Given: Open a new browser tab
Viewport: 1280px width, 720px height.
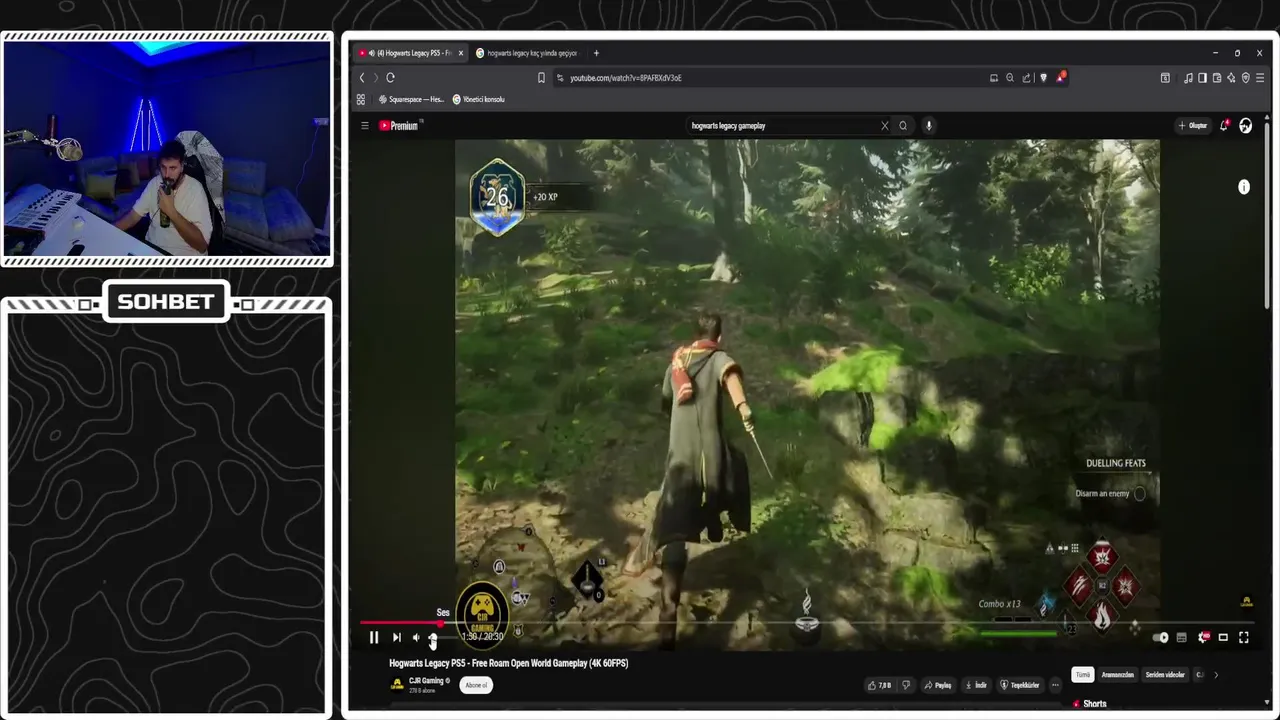Looking at the screenshot, I should 596,53.
